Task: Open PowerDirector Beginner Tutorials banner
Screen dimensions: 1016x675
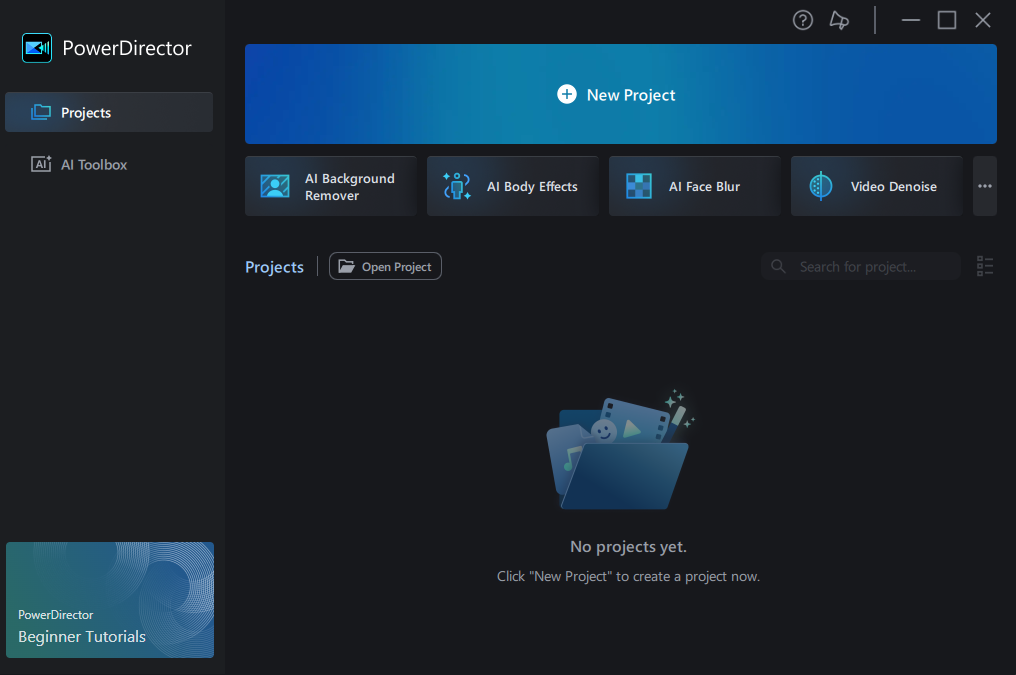Action: coord(110,600)
